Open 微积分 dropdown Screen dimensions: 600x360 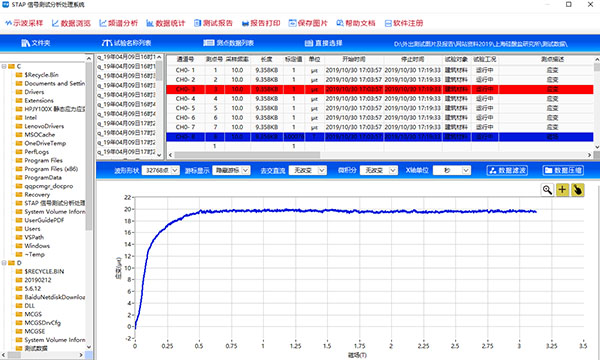click(x=379, y=170)
